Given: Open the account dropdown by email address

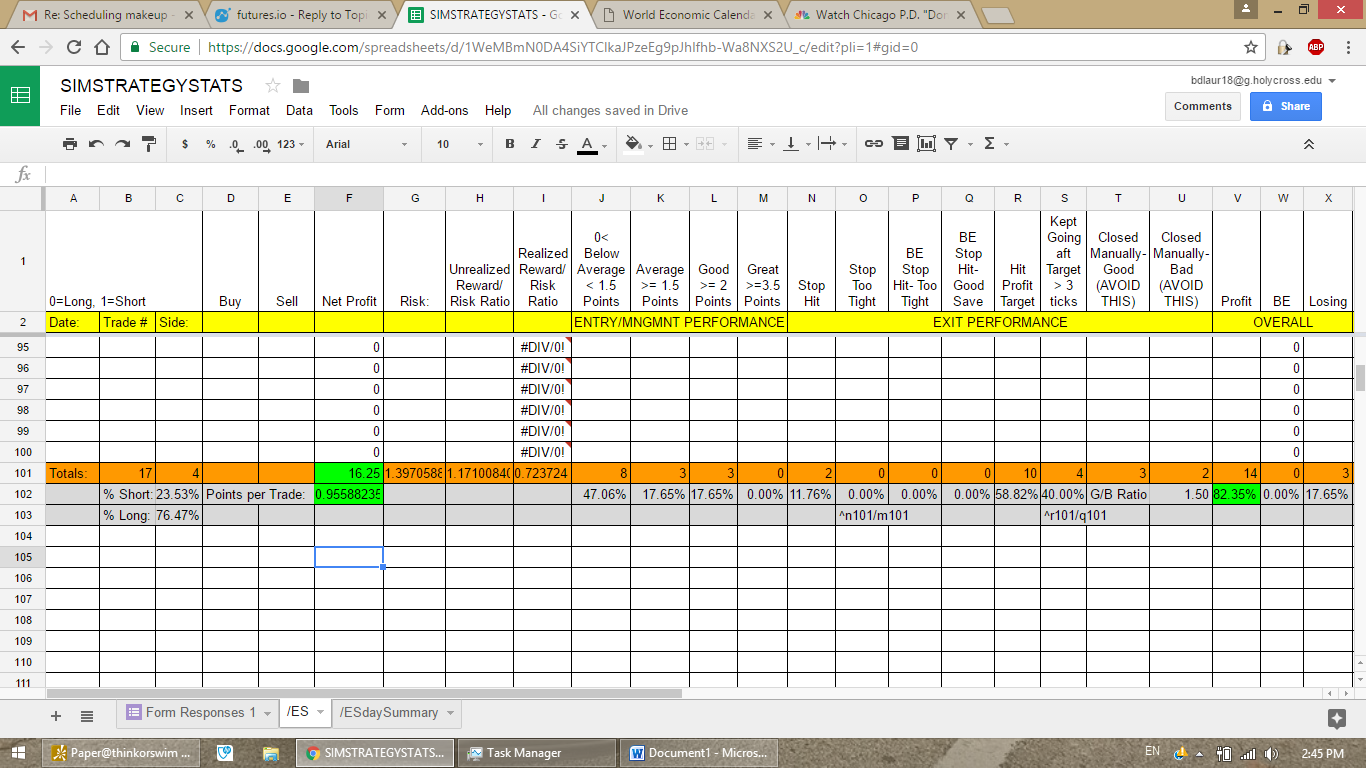Looking at the screenshot, I should point(1263,80).
